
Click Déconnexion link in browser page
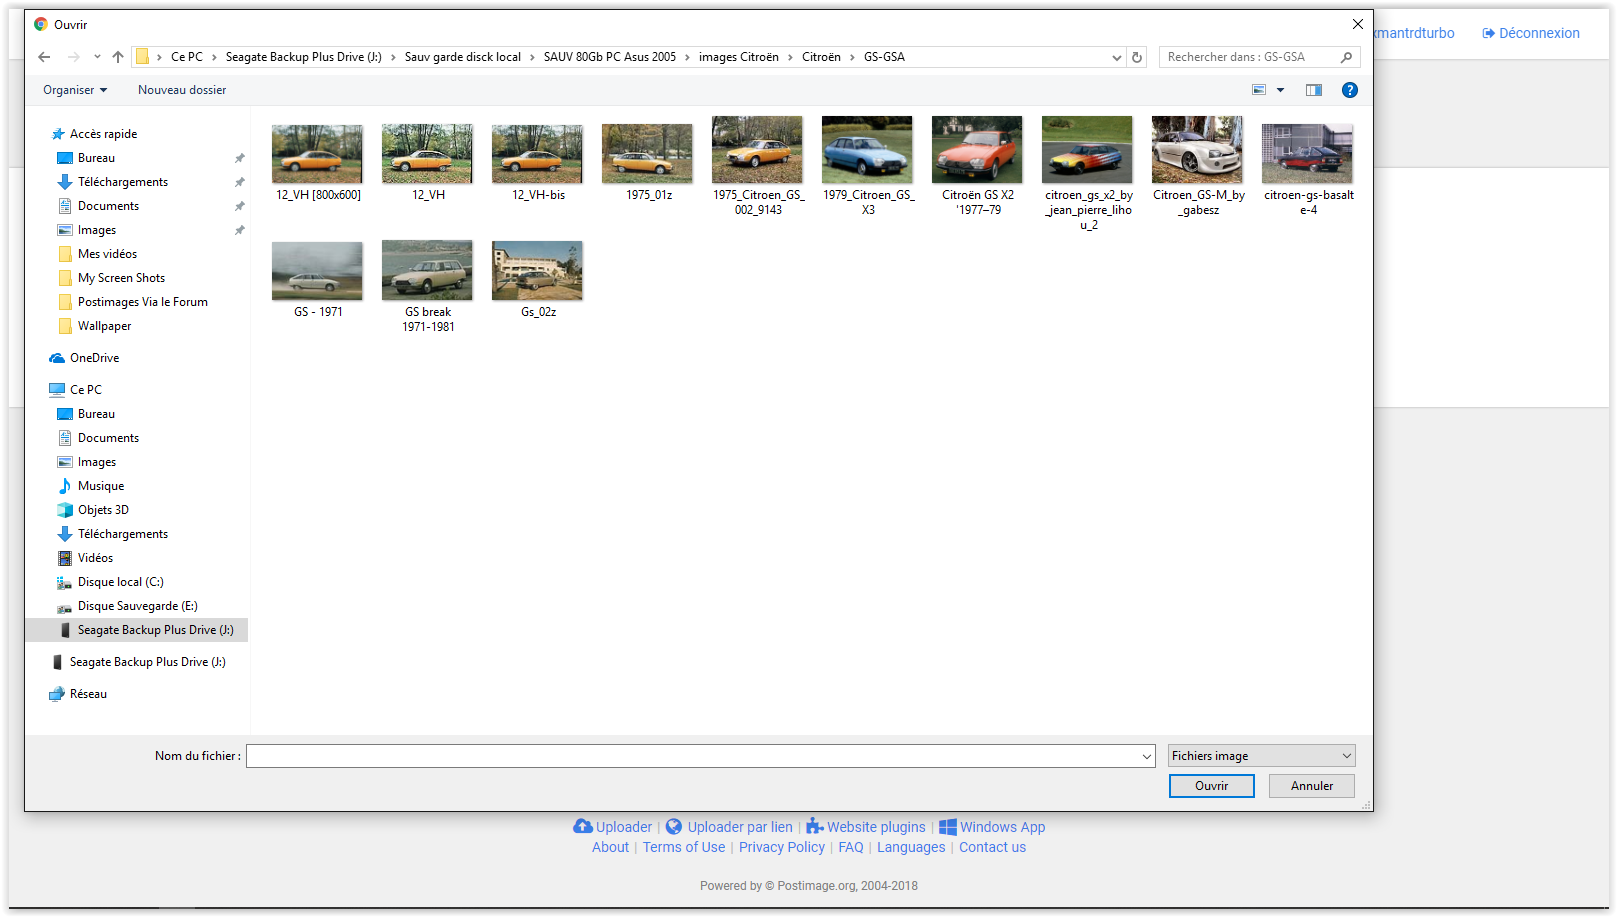[1531, 33]
